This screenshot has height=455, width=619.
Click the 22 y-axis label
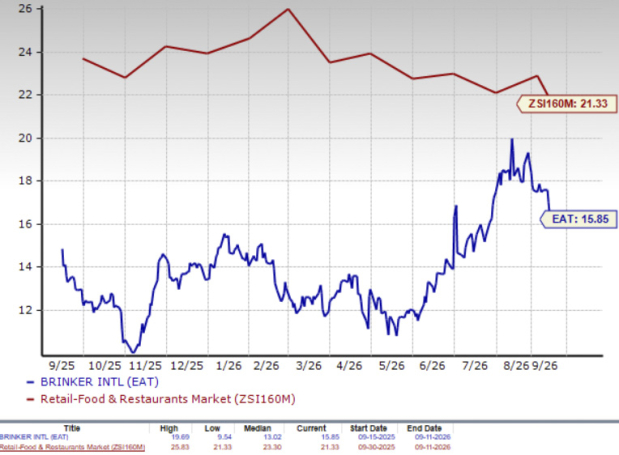25,95
